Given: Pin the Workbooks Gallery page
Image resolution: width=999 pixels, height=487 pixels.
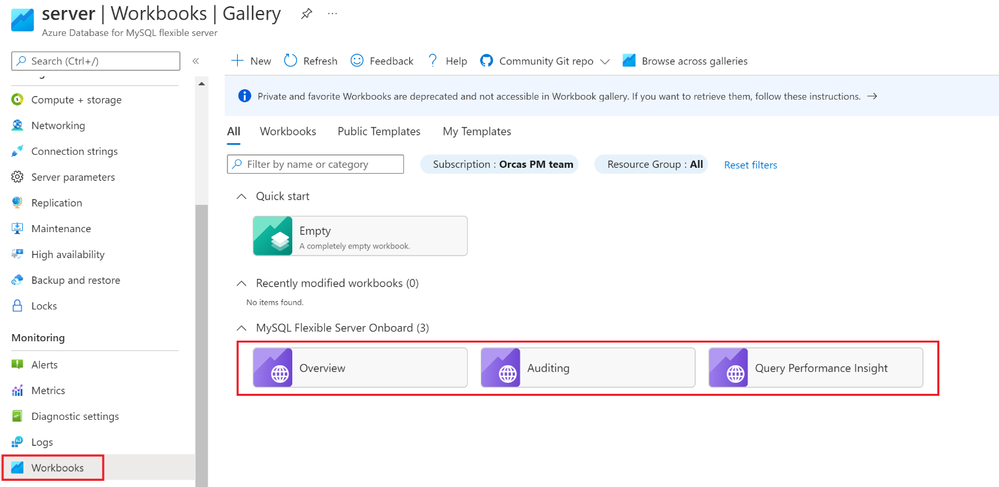Looking at the screenshot, I should tap(306, 15).
